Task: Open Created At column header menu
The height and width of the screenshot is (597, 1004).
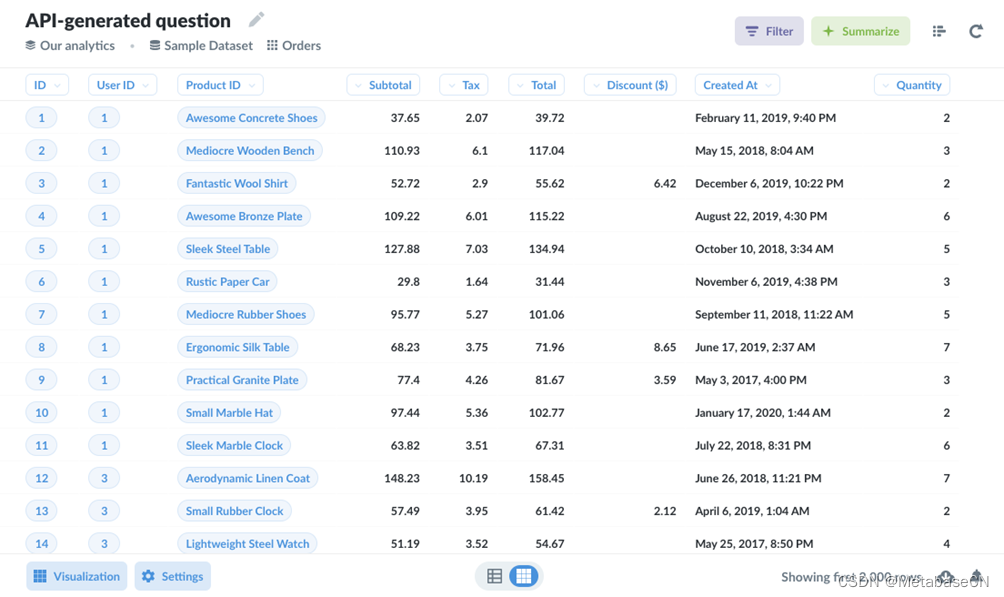Action: coord(738,85)
